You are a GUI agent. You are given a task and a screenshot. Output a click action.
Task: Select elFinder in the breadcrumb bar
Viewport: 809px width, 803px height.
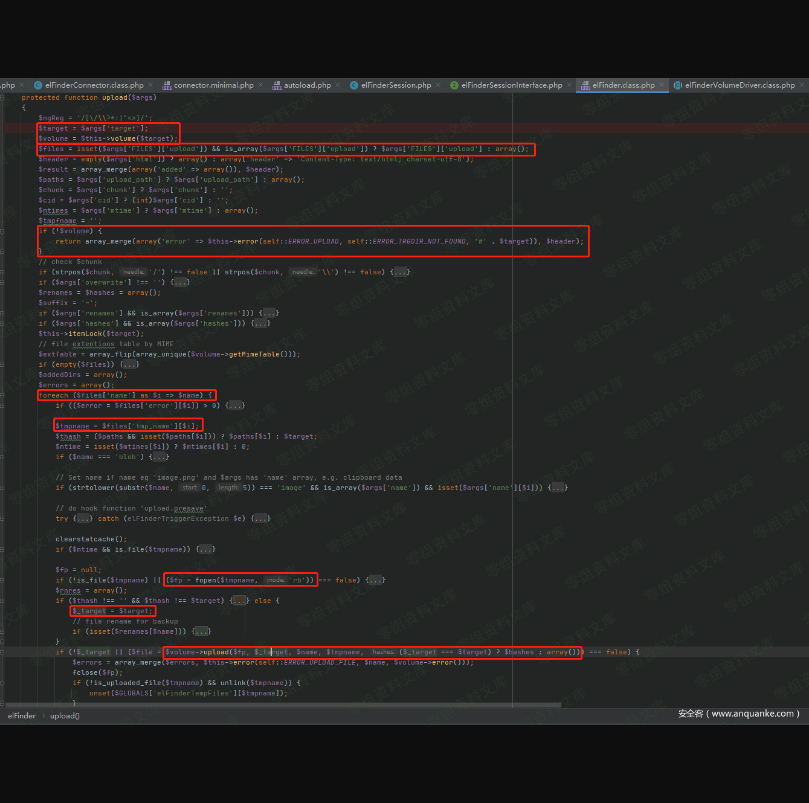(x=21, y=715)
